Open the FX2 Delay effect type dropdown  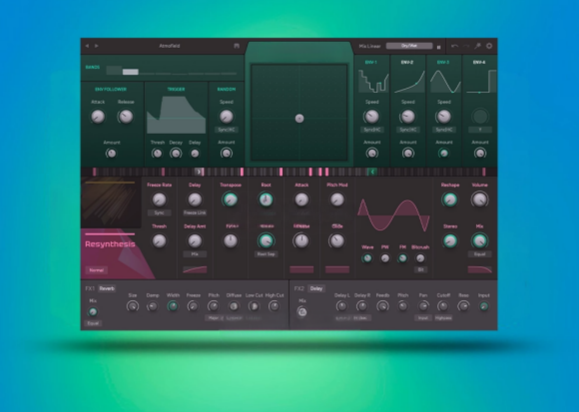click(x=316, y=289)
